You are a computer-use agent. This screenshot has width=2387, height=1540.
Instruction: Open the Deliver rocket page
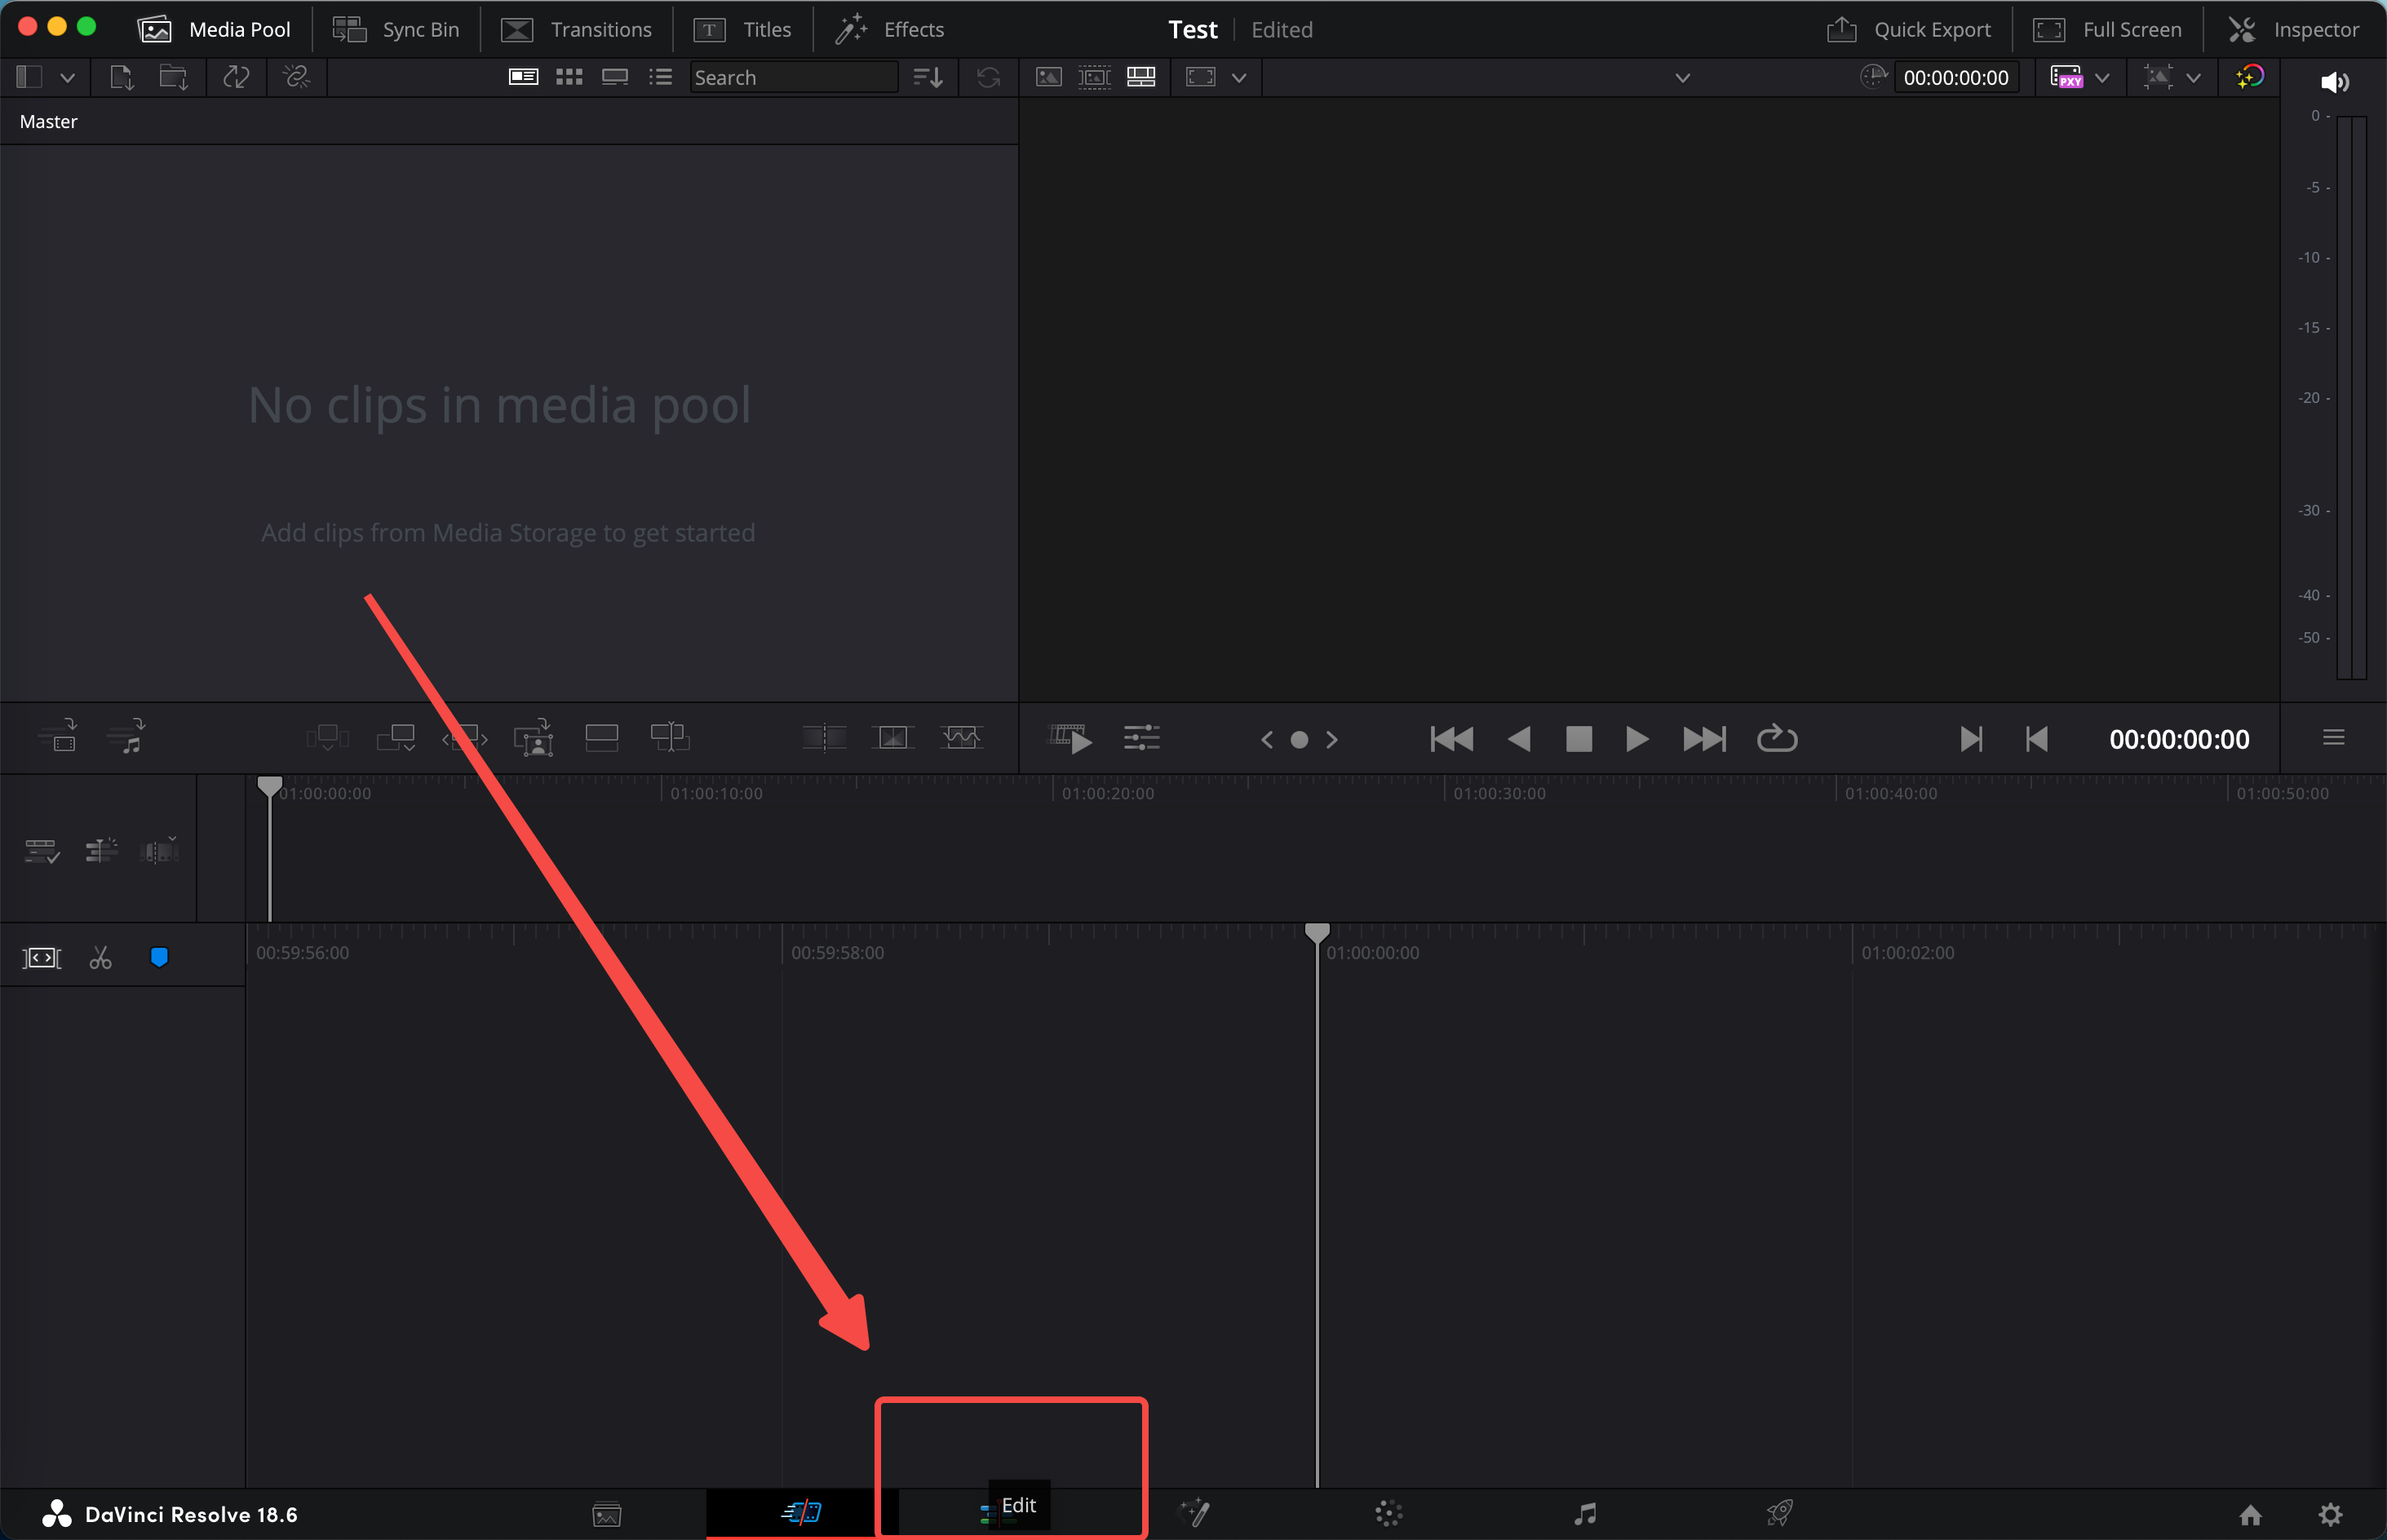click(1780, 1513)
